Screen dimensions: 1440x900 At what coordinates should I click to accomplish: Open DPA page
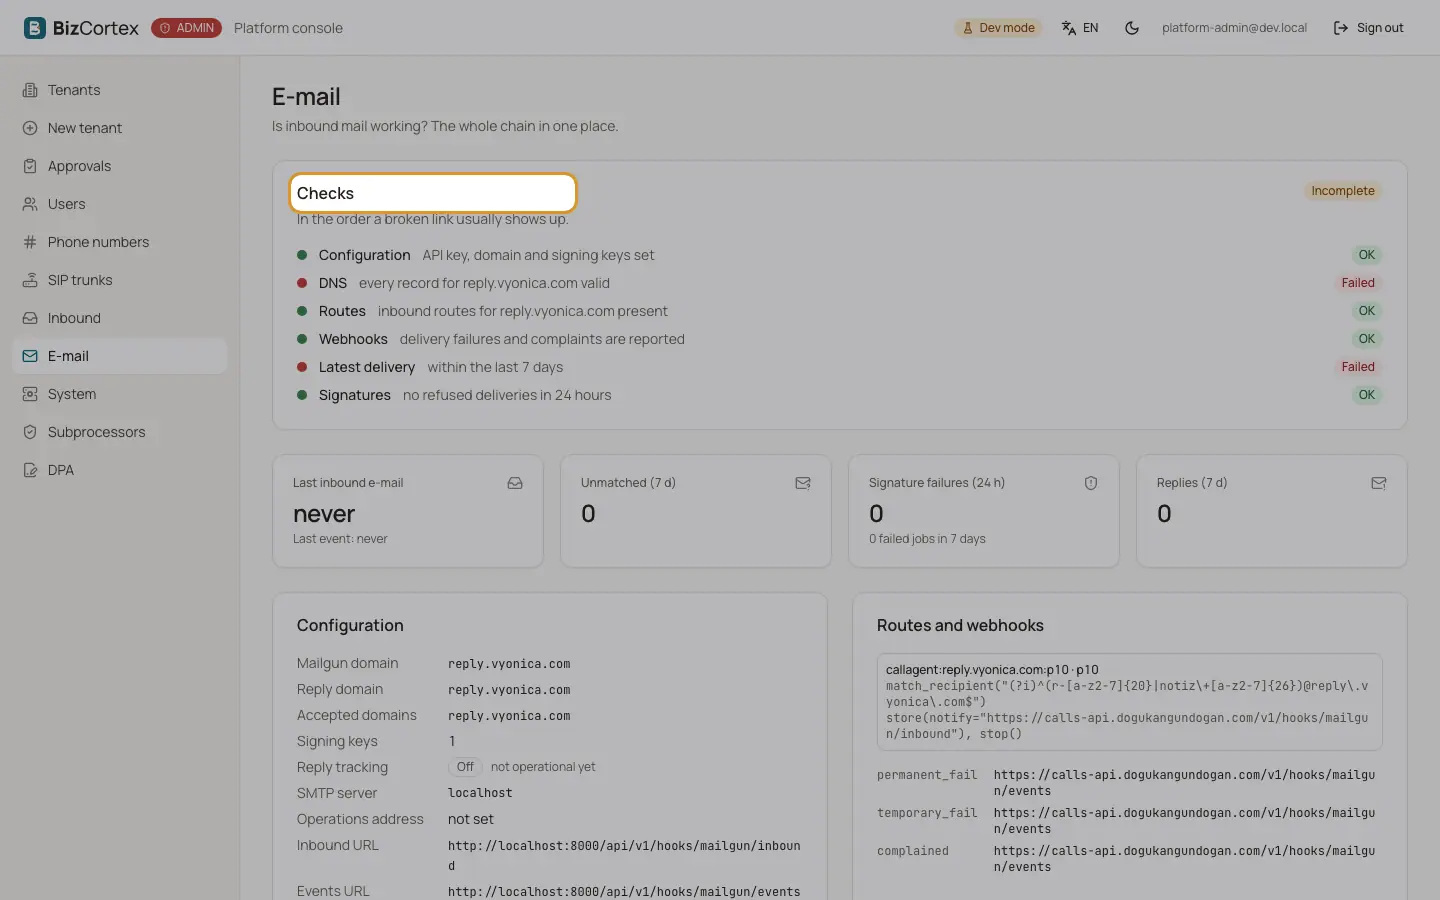120,470
